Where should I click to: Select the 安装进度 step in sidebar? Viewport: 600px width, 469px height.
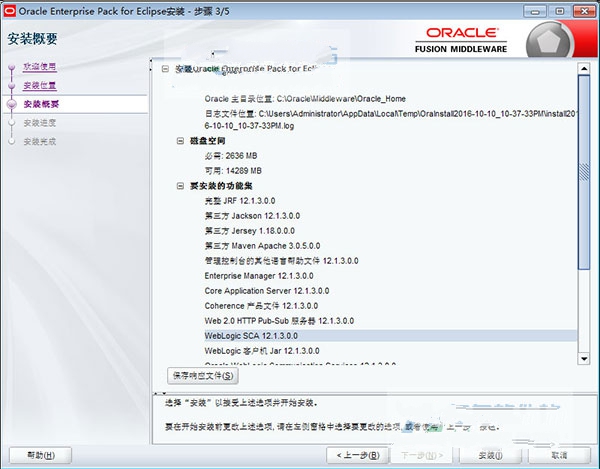point(40,123)
